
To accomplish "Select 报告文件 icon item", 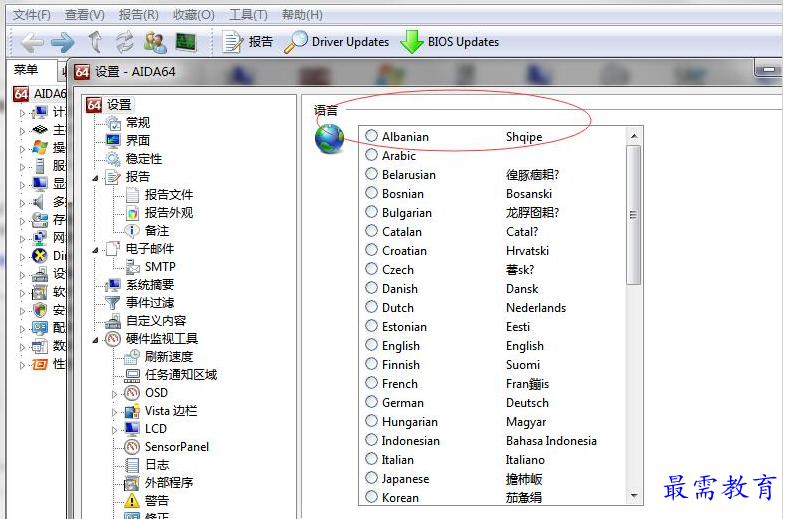I will click(132, 195).
